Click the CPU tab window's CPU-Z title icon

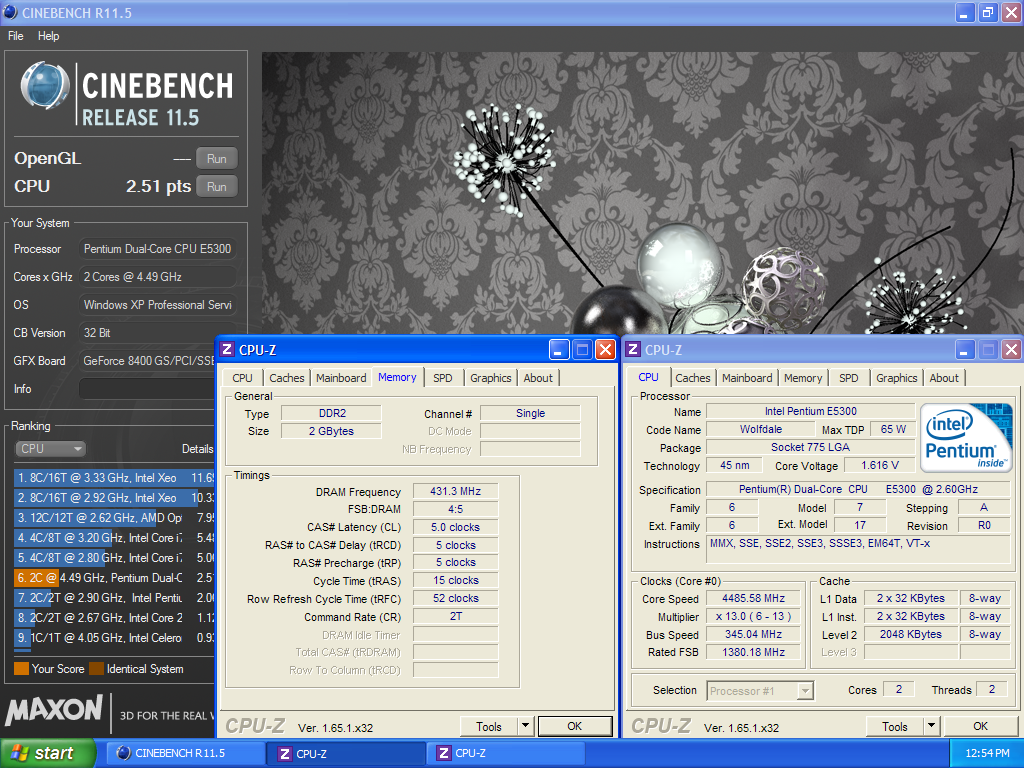[x=633, y=349]
